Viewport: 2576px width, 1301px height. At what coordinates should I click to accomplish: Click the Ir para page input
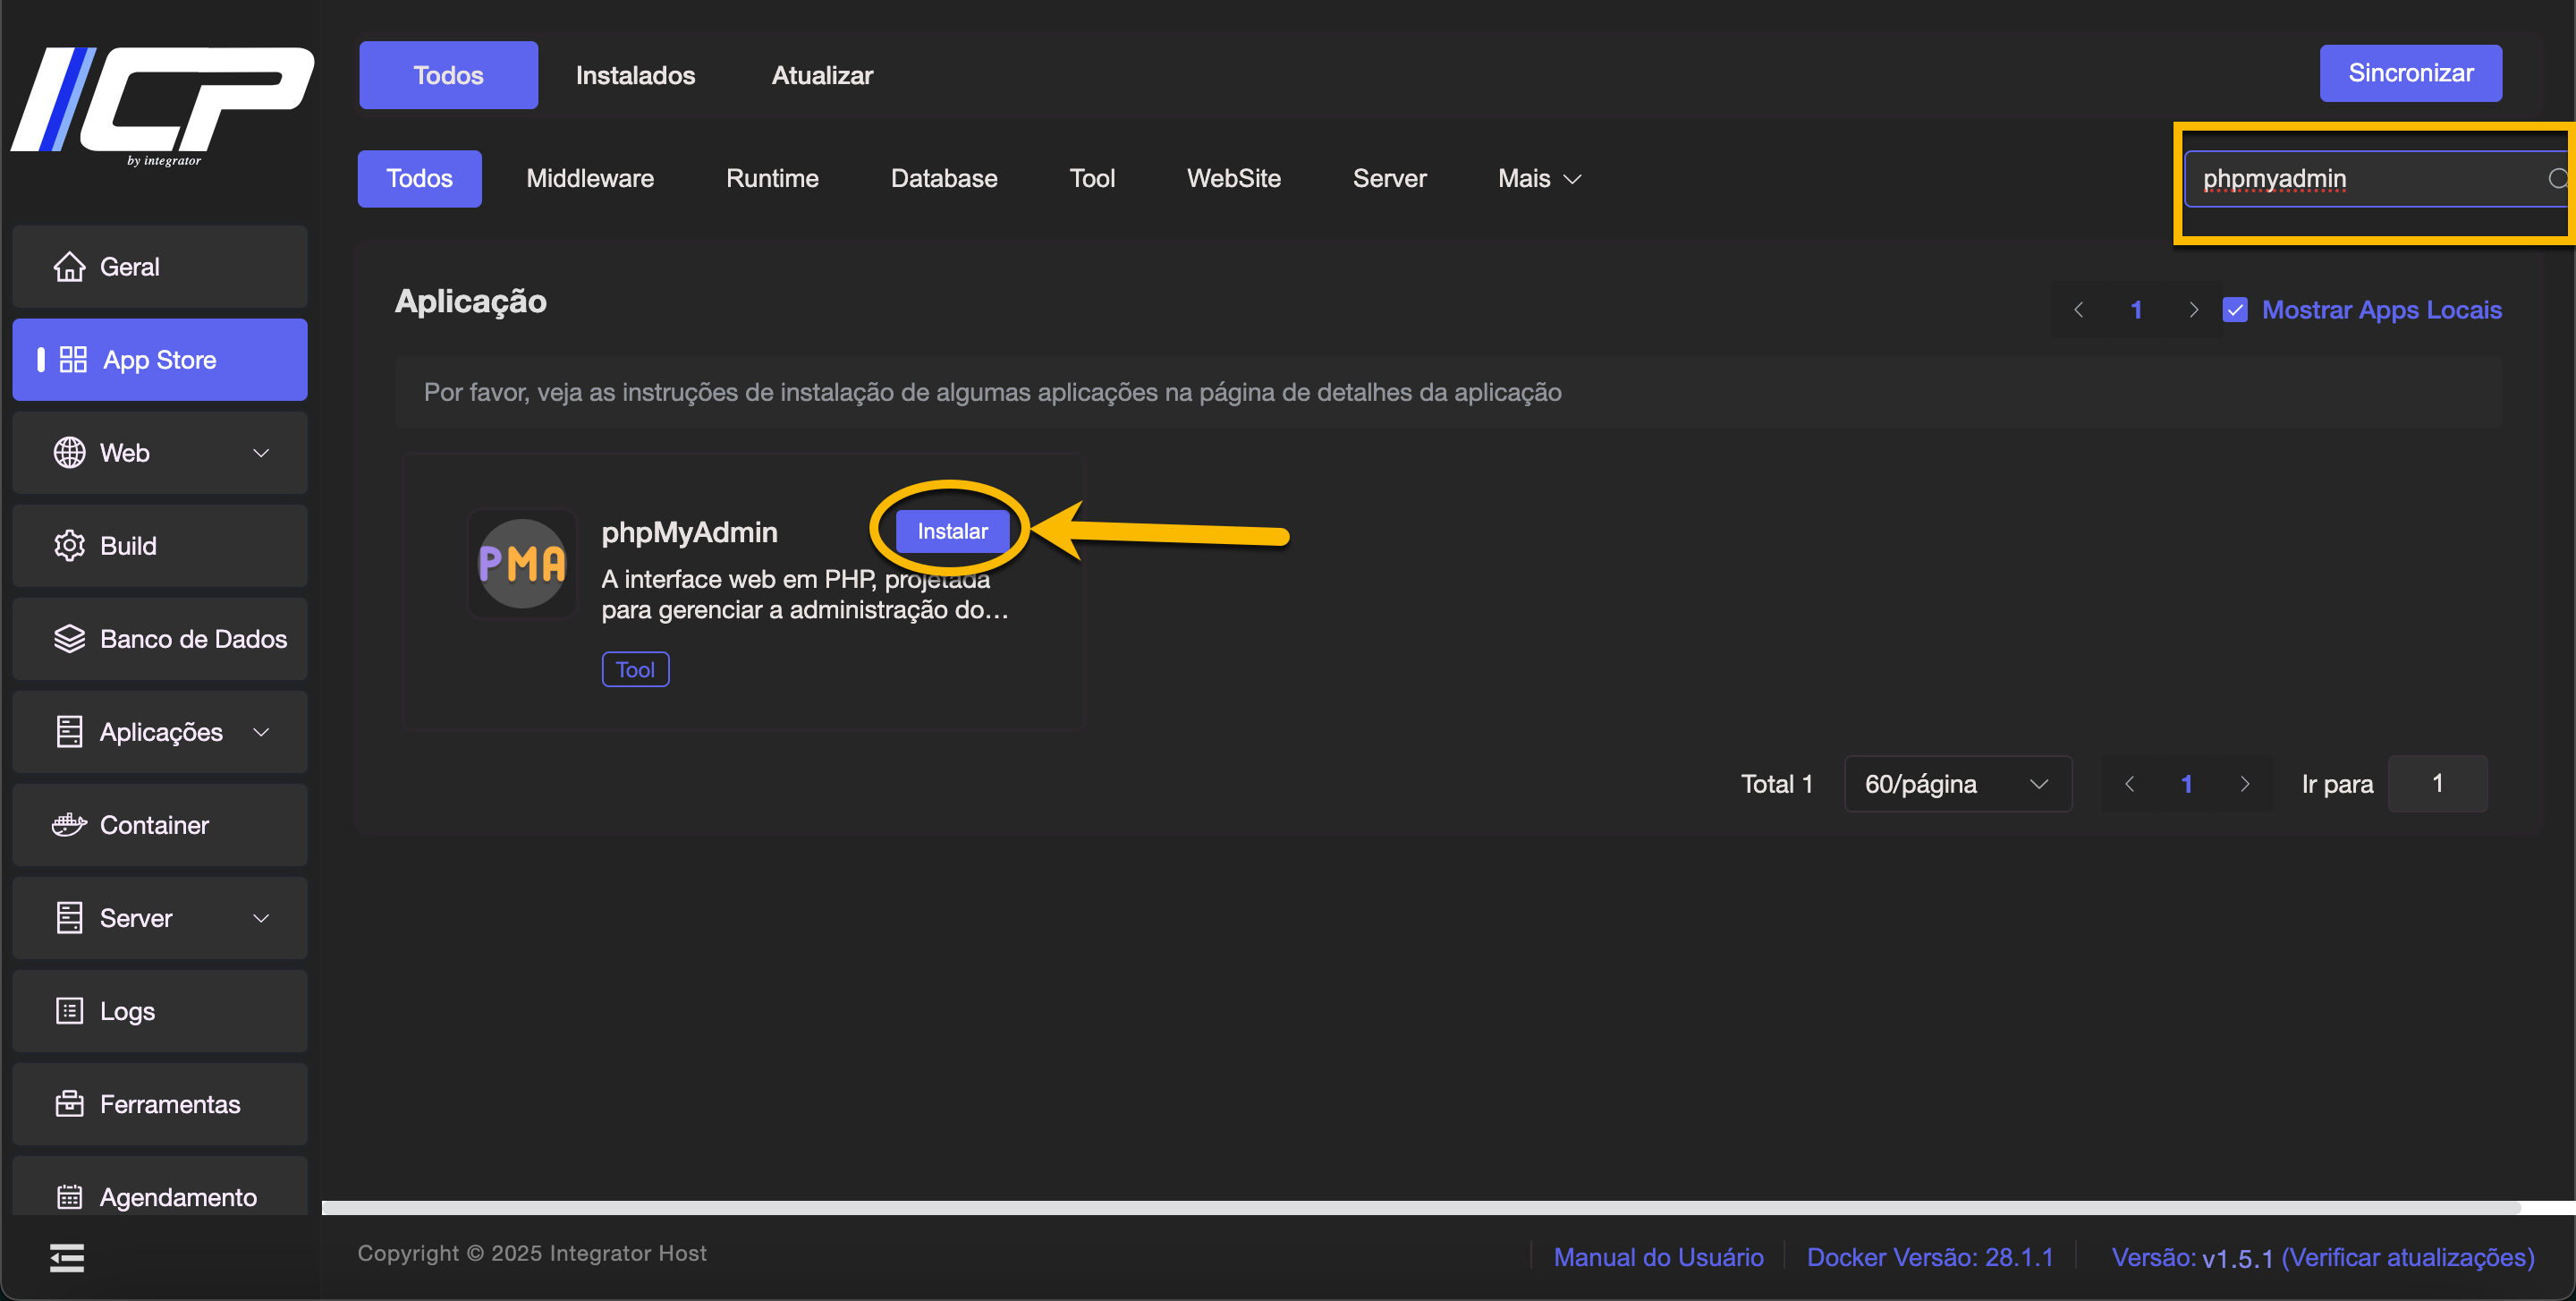click(x=2436, y=784)
